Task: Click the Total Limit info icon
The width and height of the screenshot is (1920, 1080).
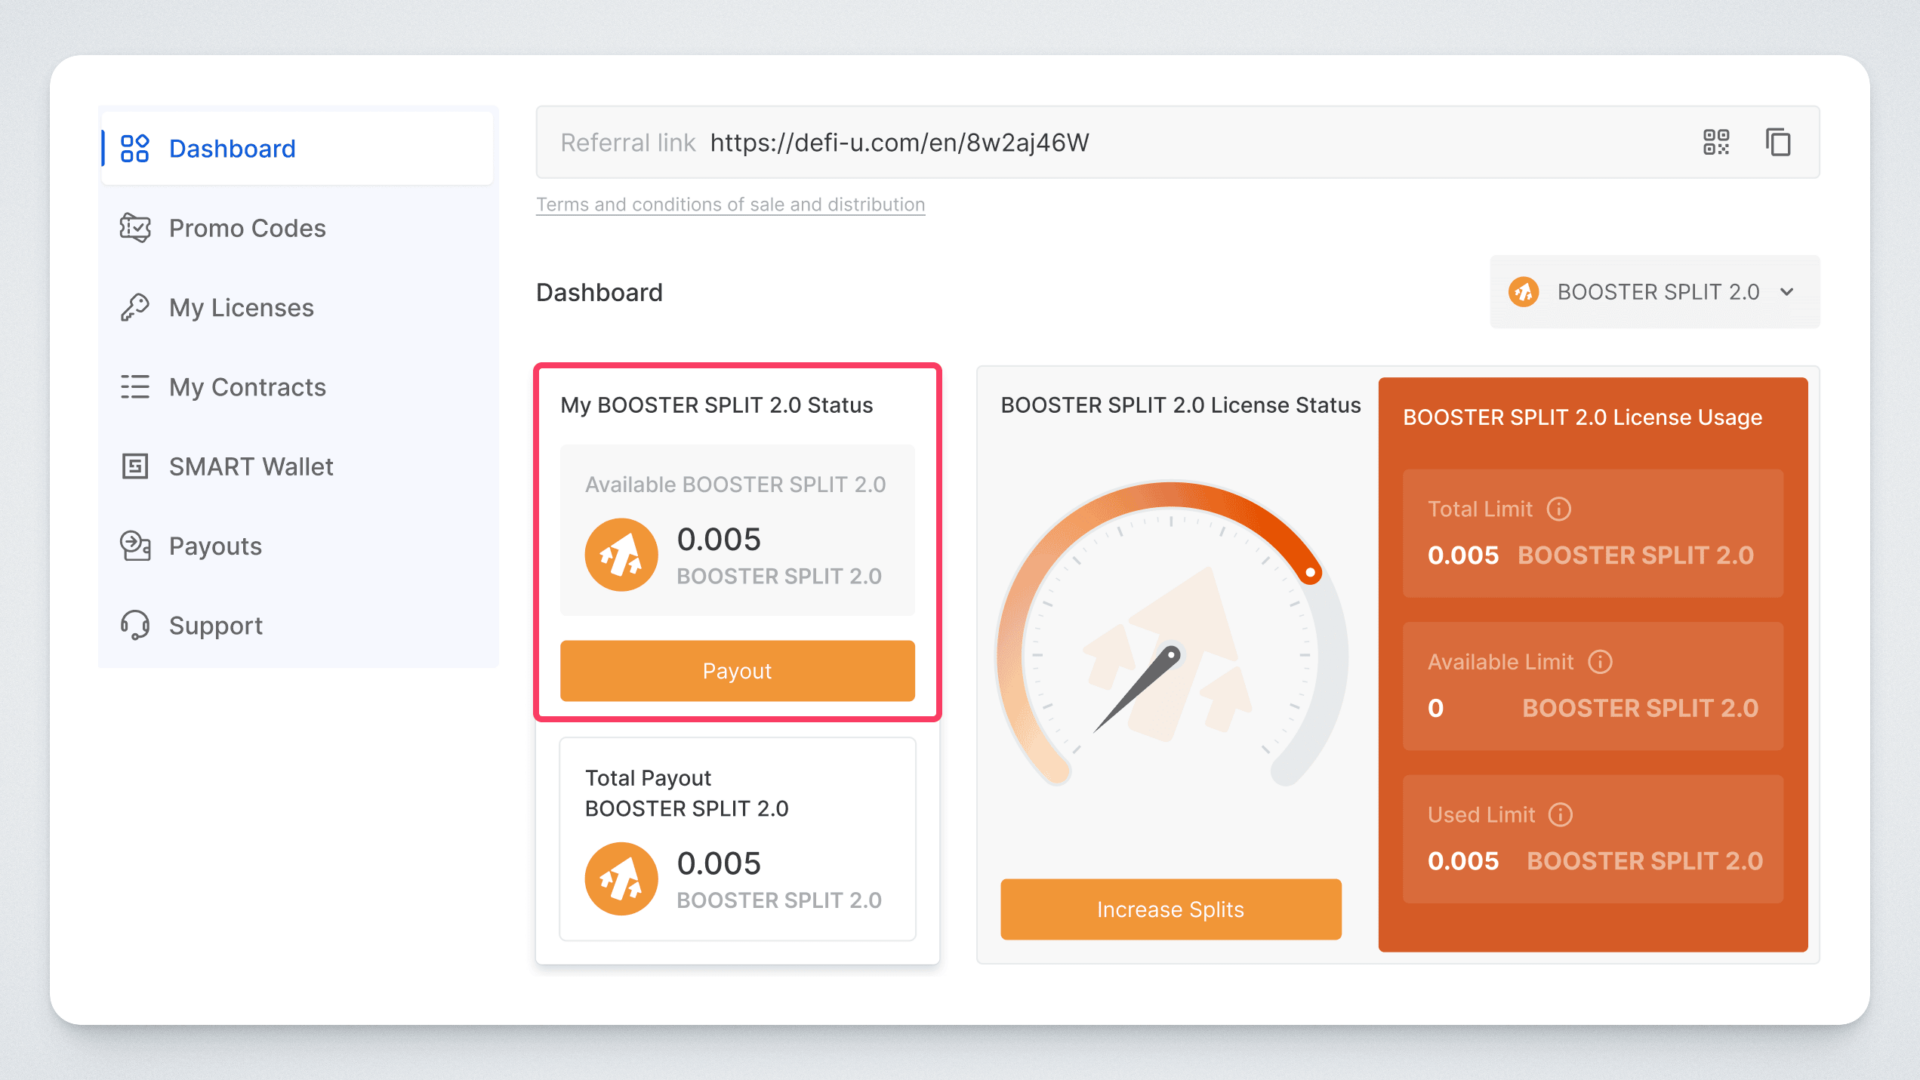Action: pos(1559,509)
